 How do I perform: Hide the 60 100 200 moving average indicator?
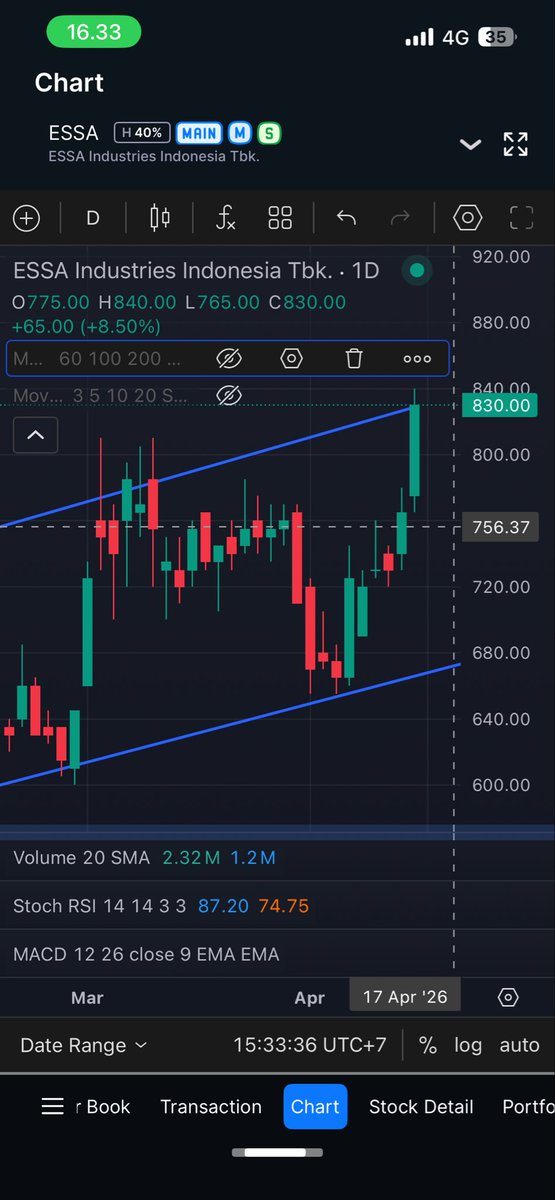point(229,358)
